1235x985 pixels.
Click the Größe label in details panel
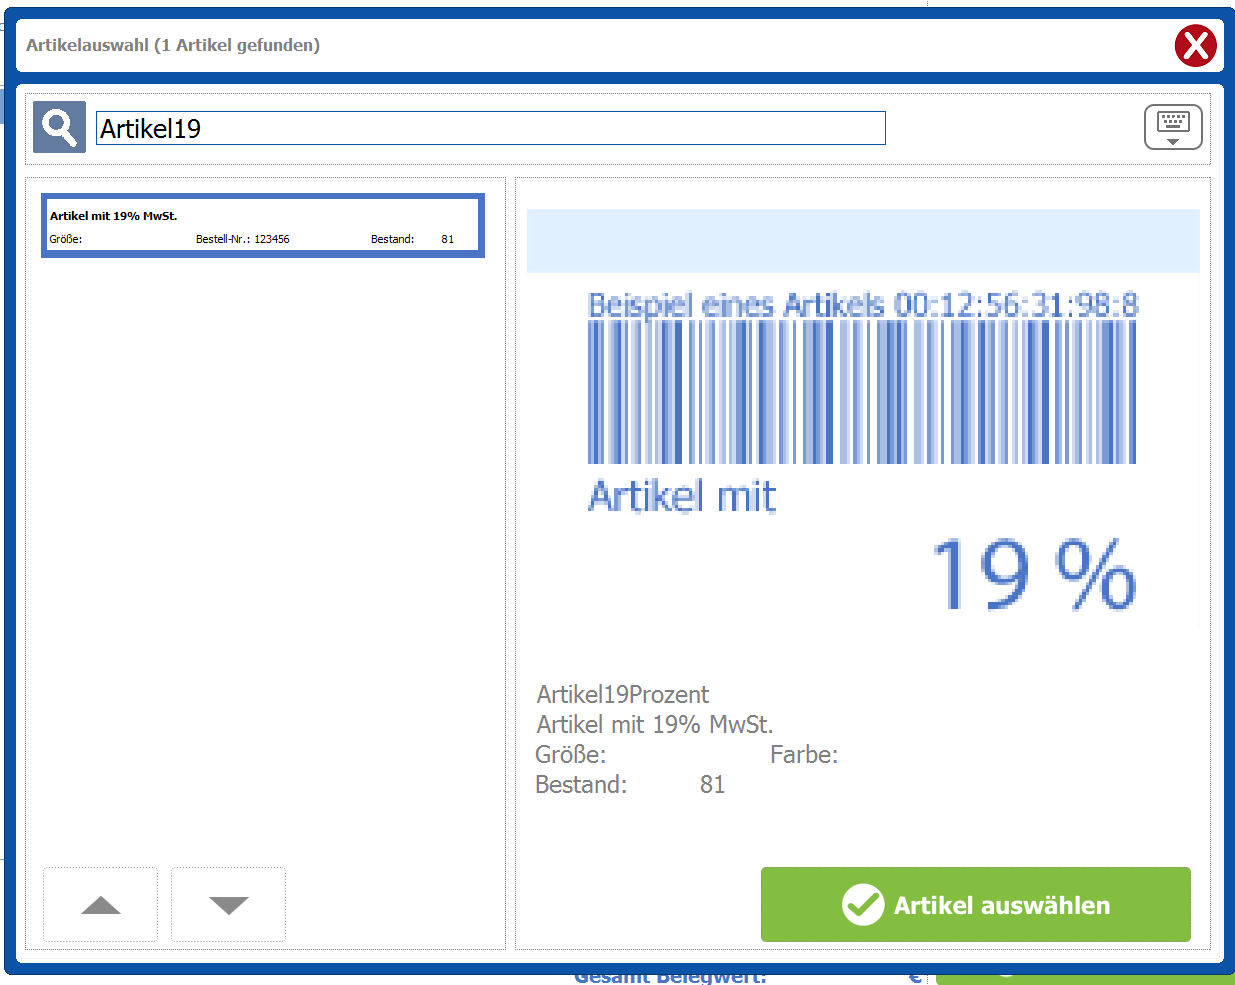(x=570, y=755)
